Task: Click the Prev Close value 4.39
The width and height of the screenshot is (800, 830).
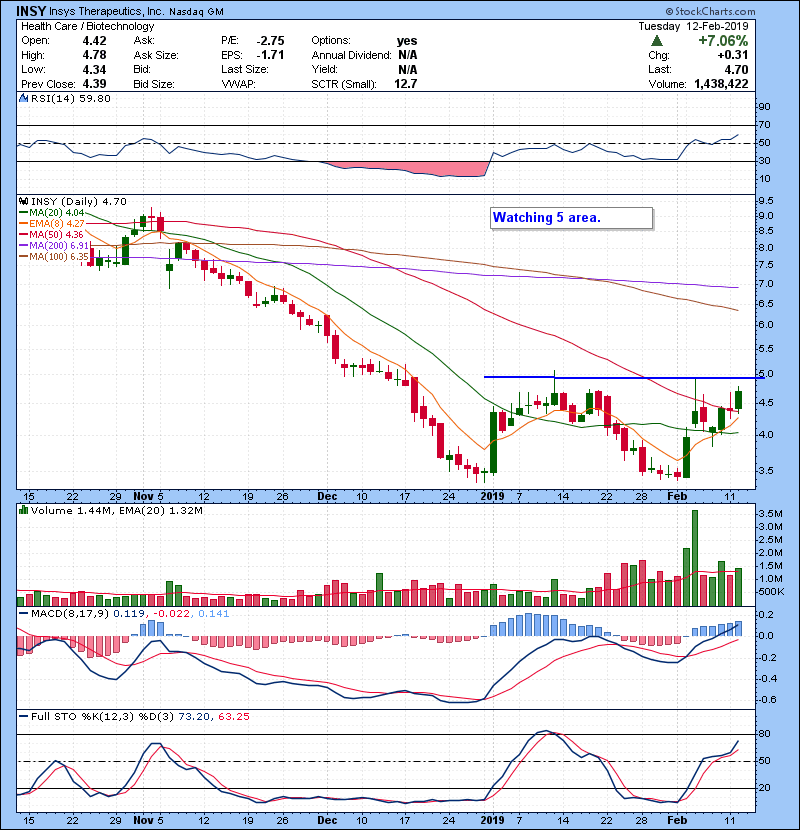Action: pos(94,84)
